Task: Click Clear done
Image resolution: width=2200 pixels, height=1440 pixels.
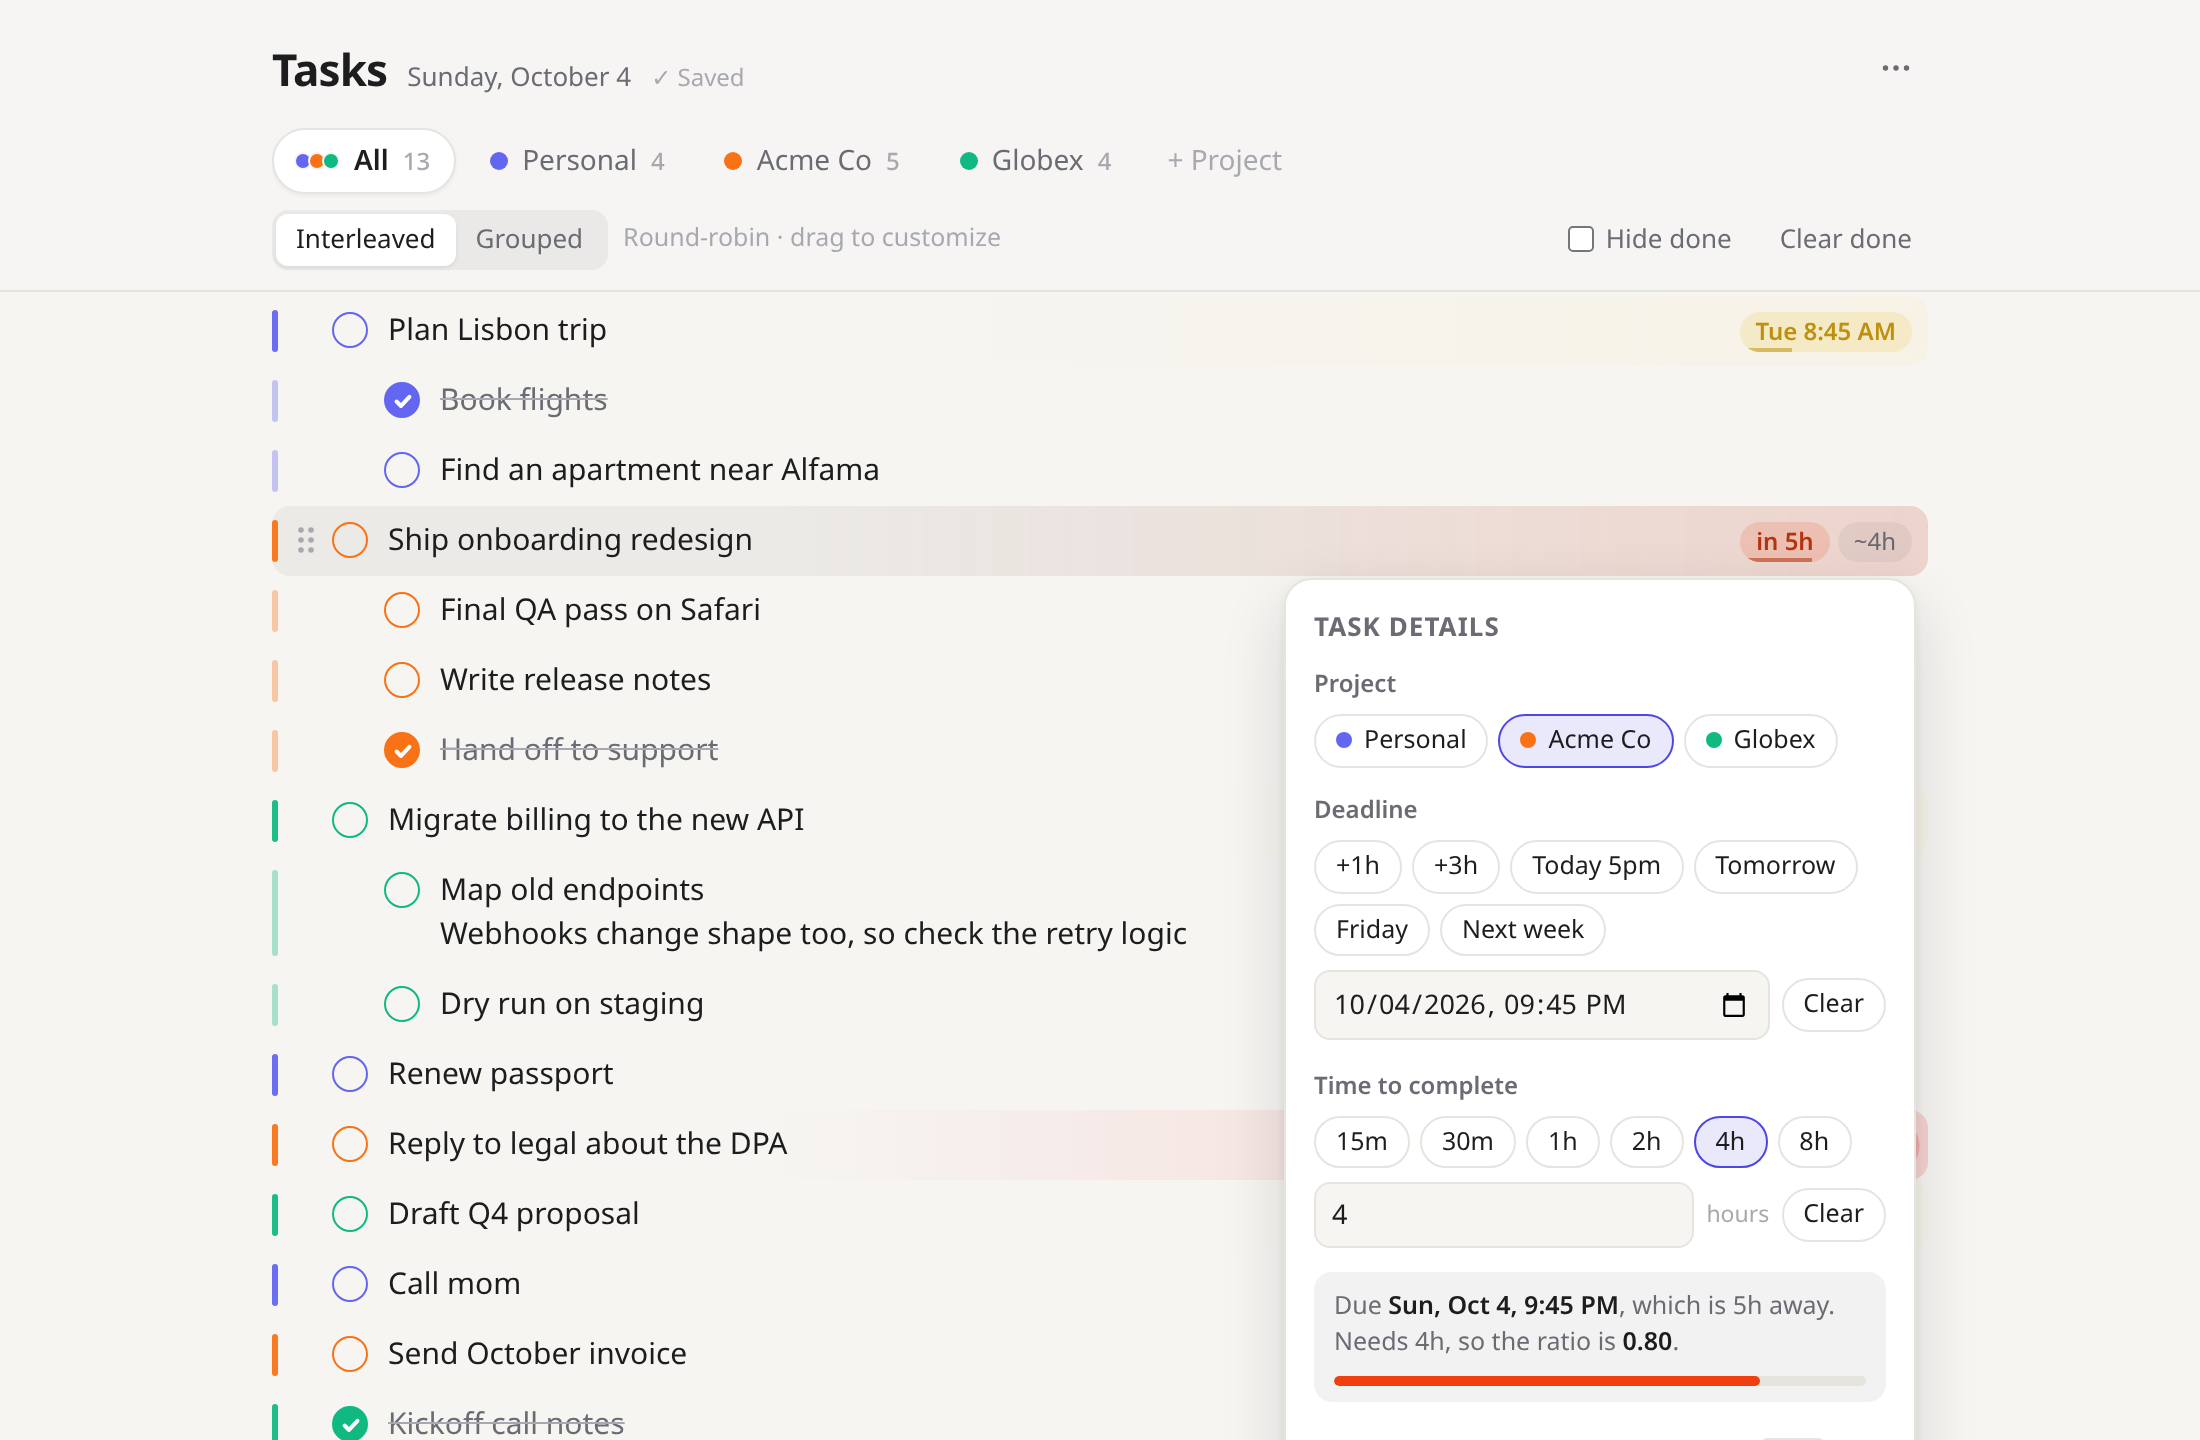Action: point(1845,239)
